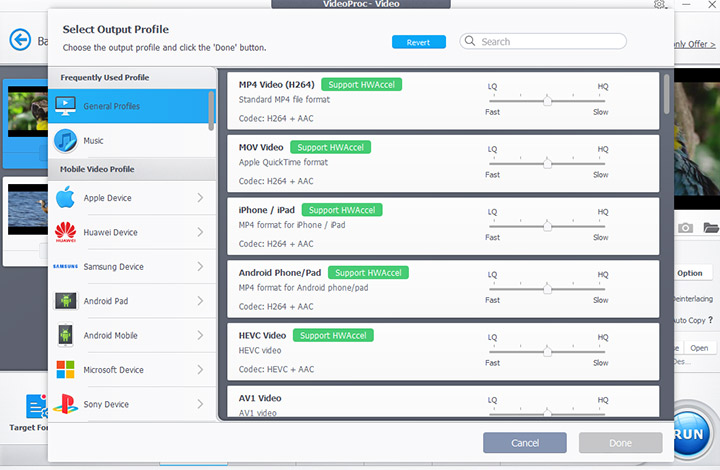720x470 pixels.
Task: Open Samsung Device profile list
Action: click(x=132, y=266)
